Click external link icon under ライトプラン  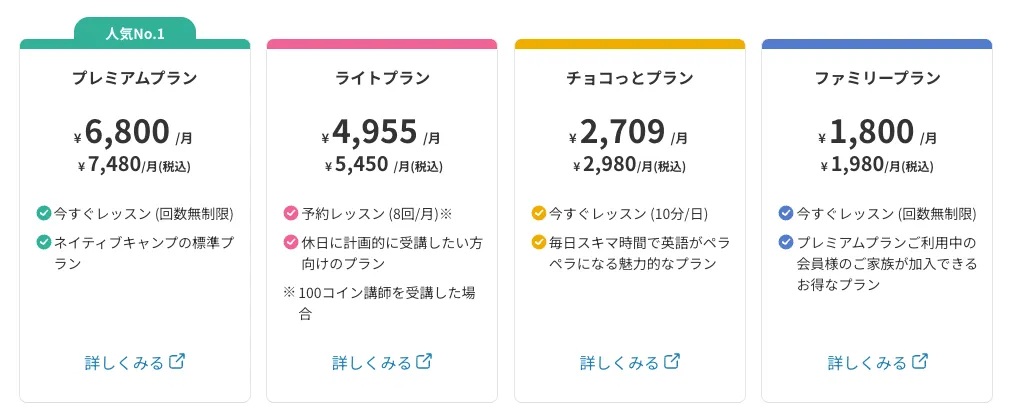point(425,361)
